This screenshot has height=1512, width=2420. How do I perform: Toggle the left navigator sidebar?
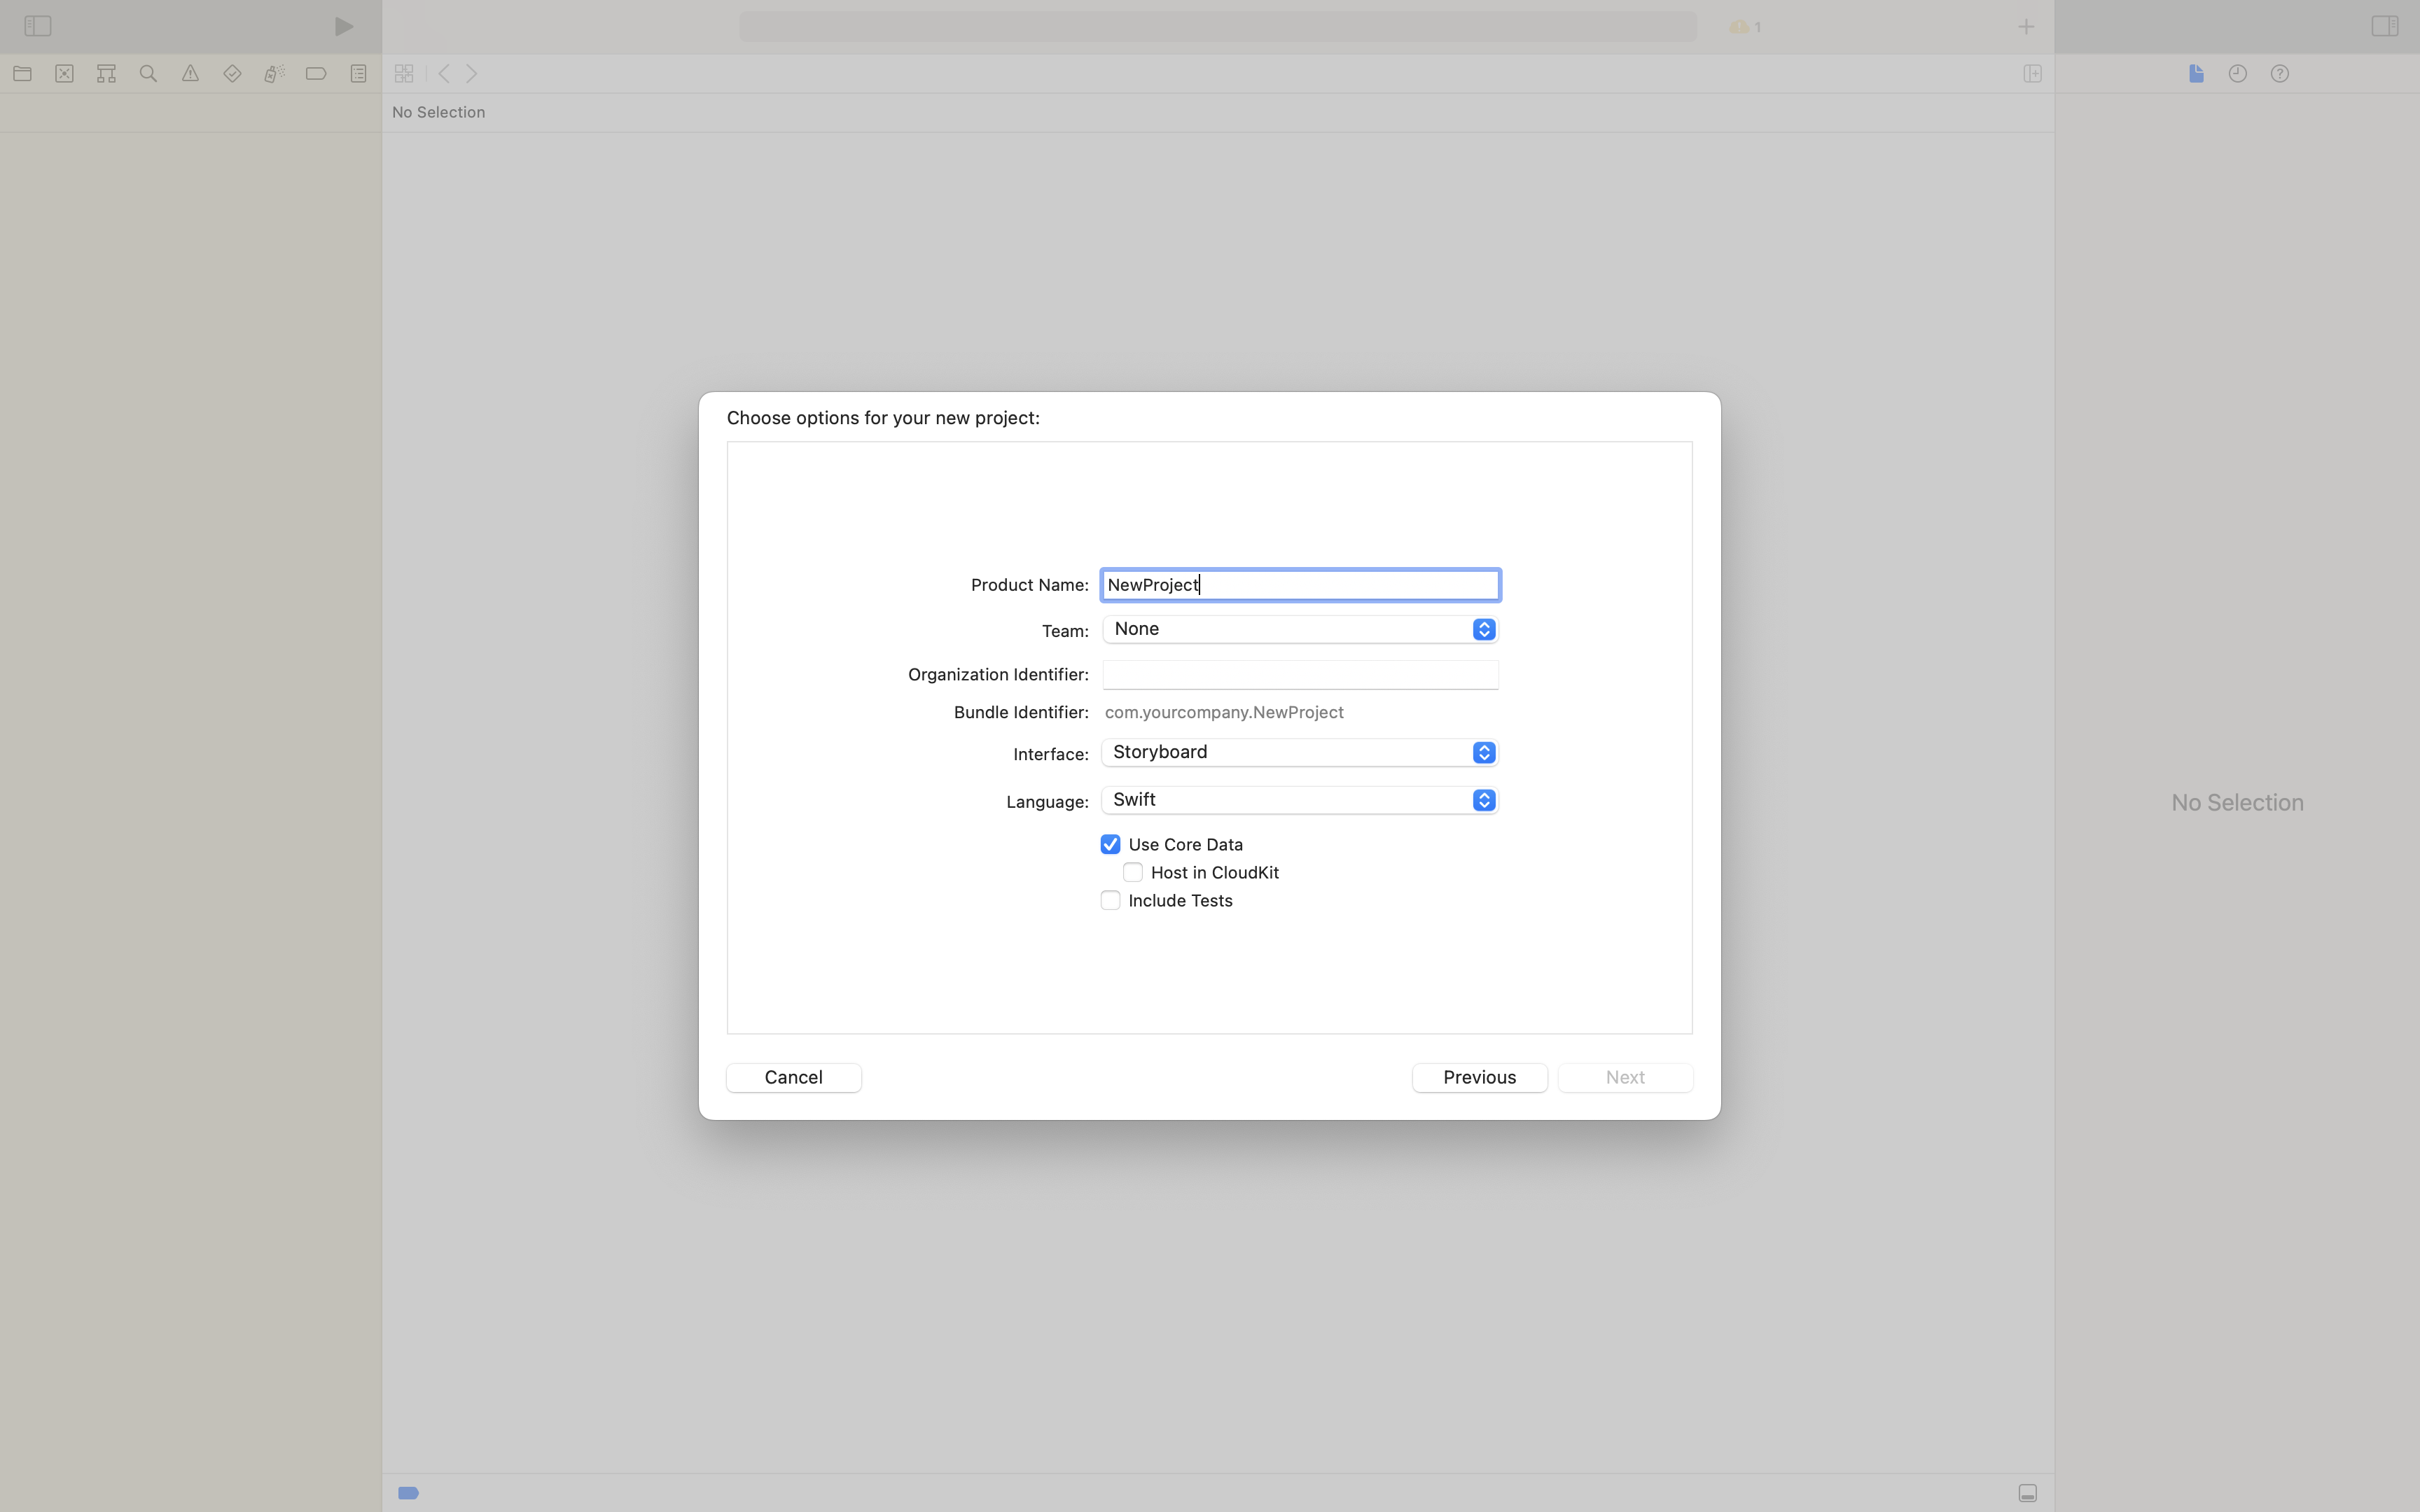[38, 26]
